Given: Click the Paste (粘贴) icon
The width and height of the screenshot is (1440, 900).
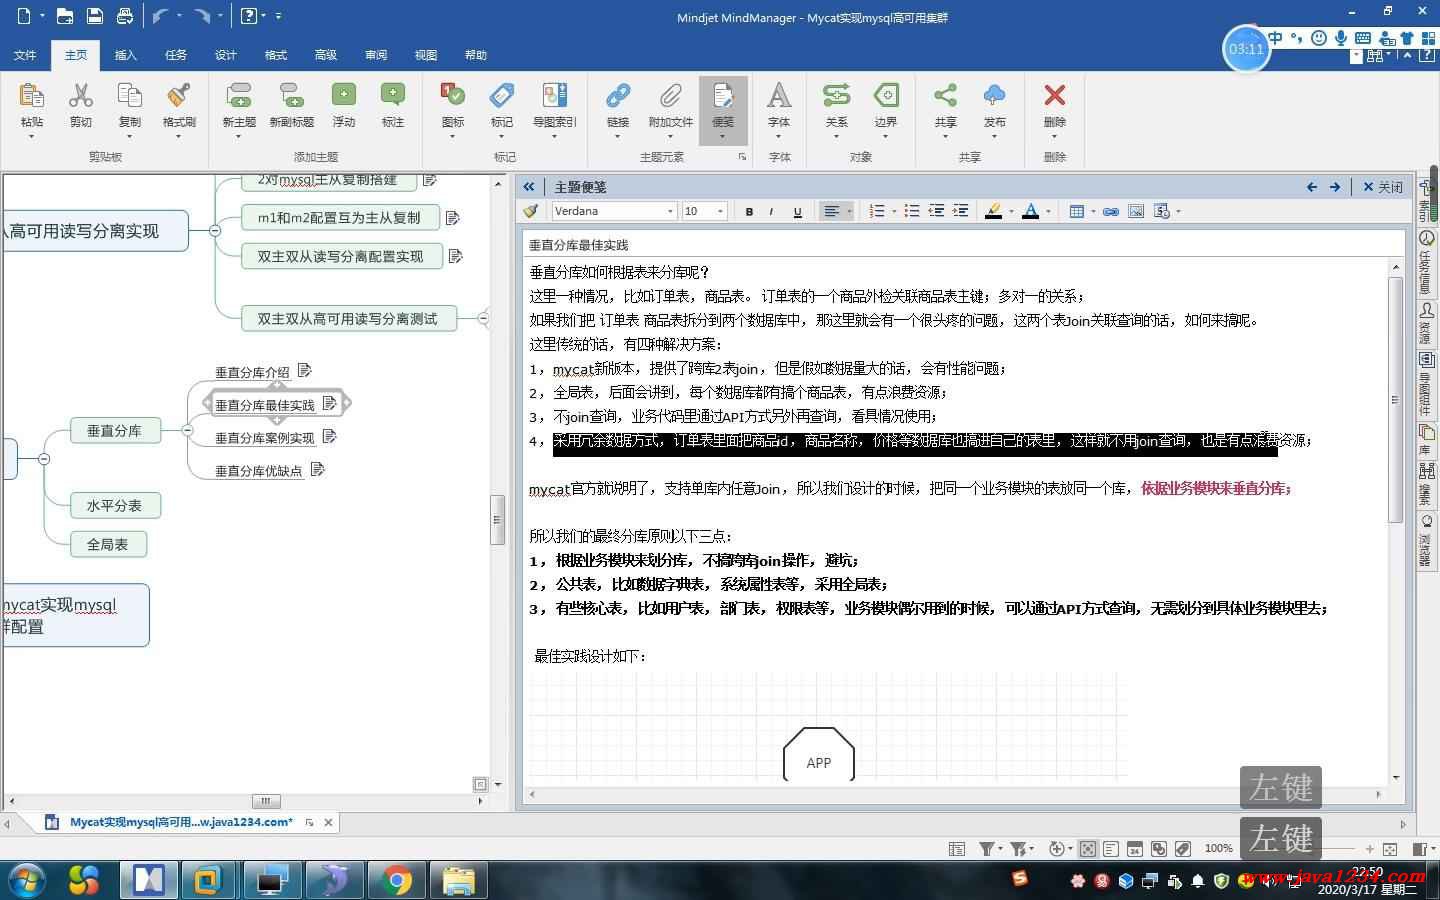Looking at the screenshot, I should click(x=32, y=96).
